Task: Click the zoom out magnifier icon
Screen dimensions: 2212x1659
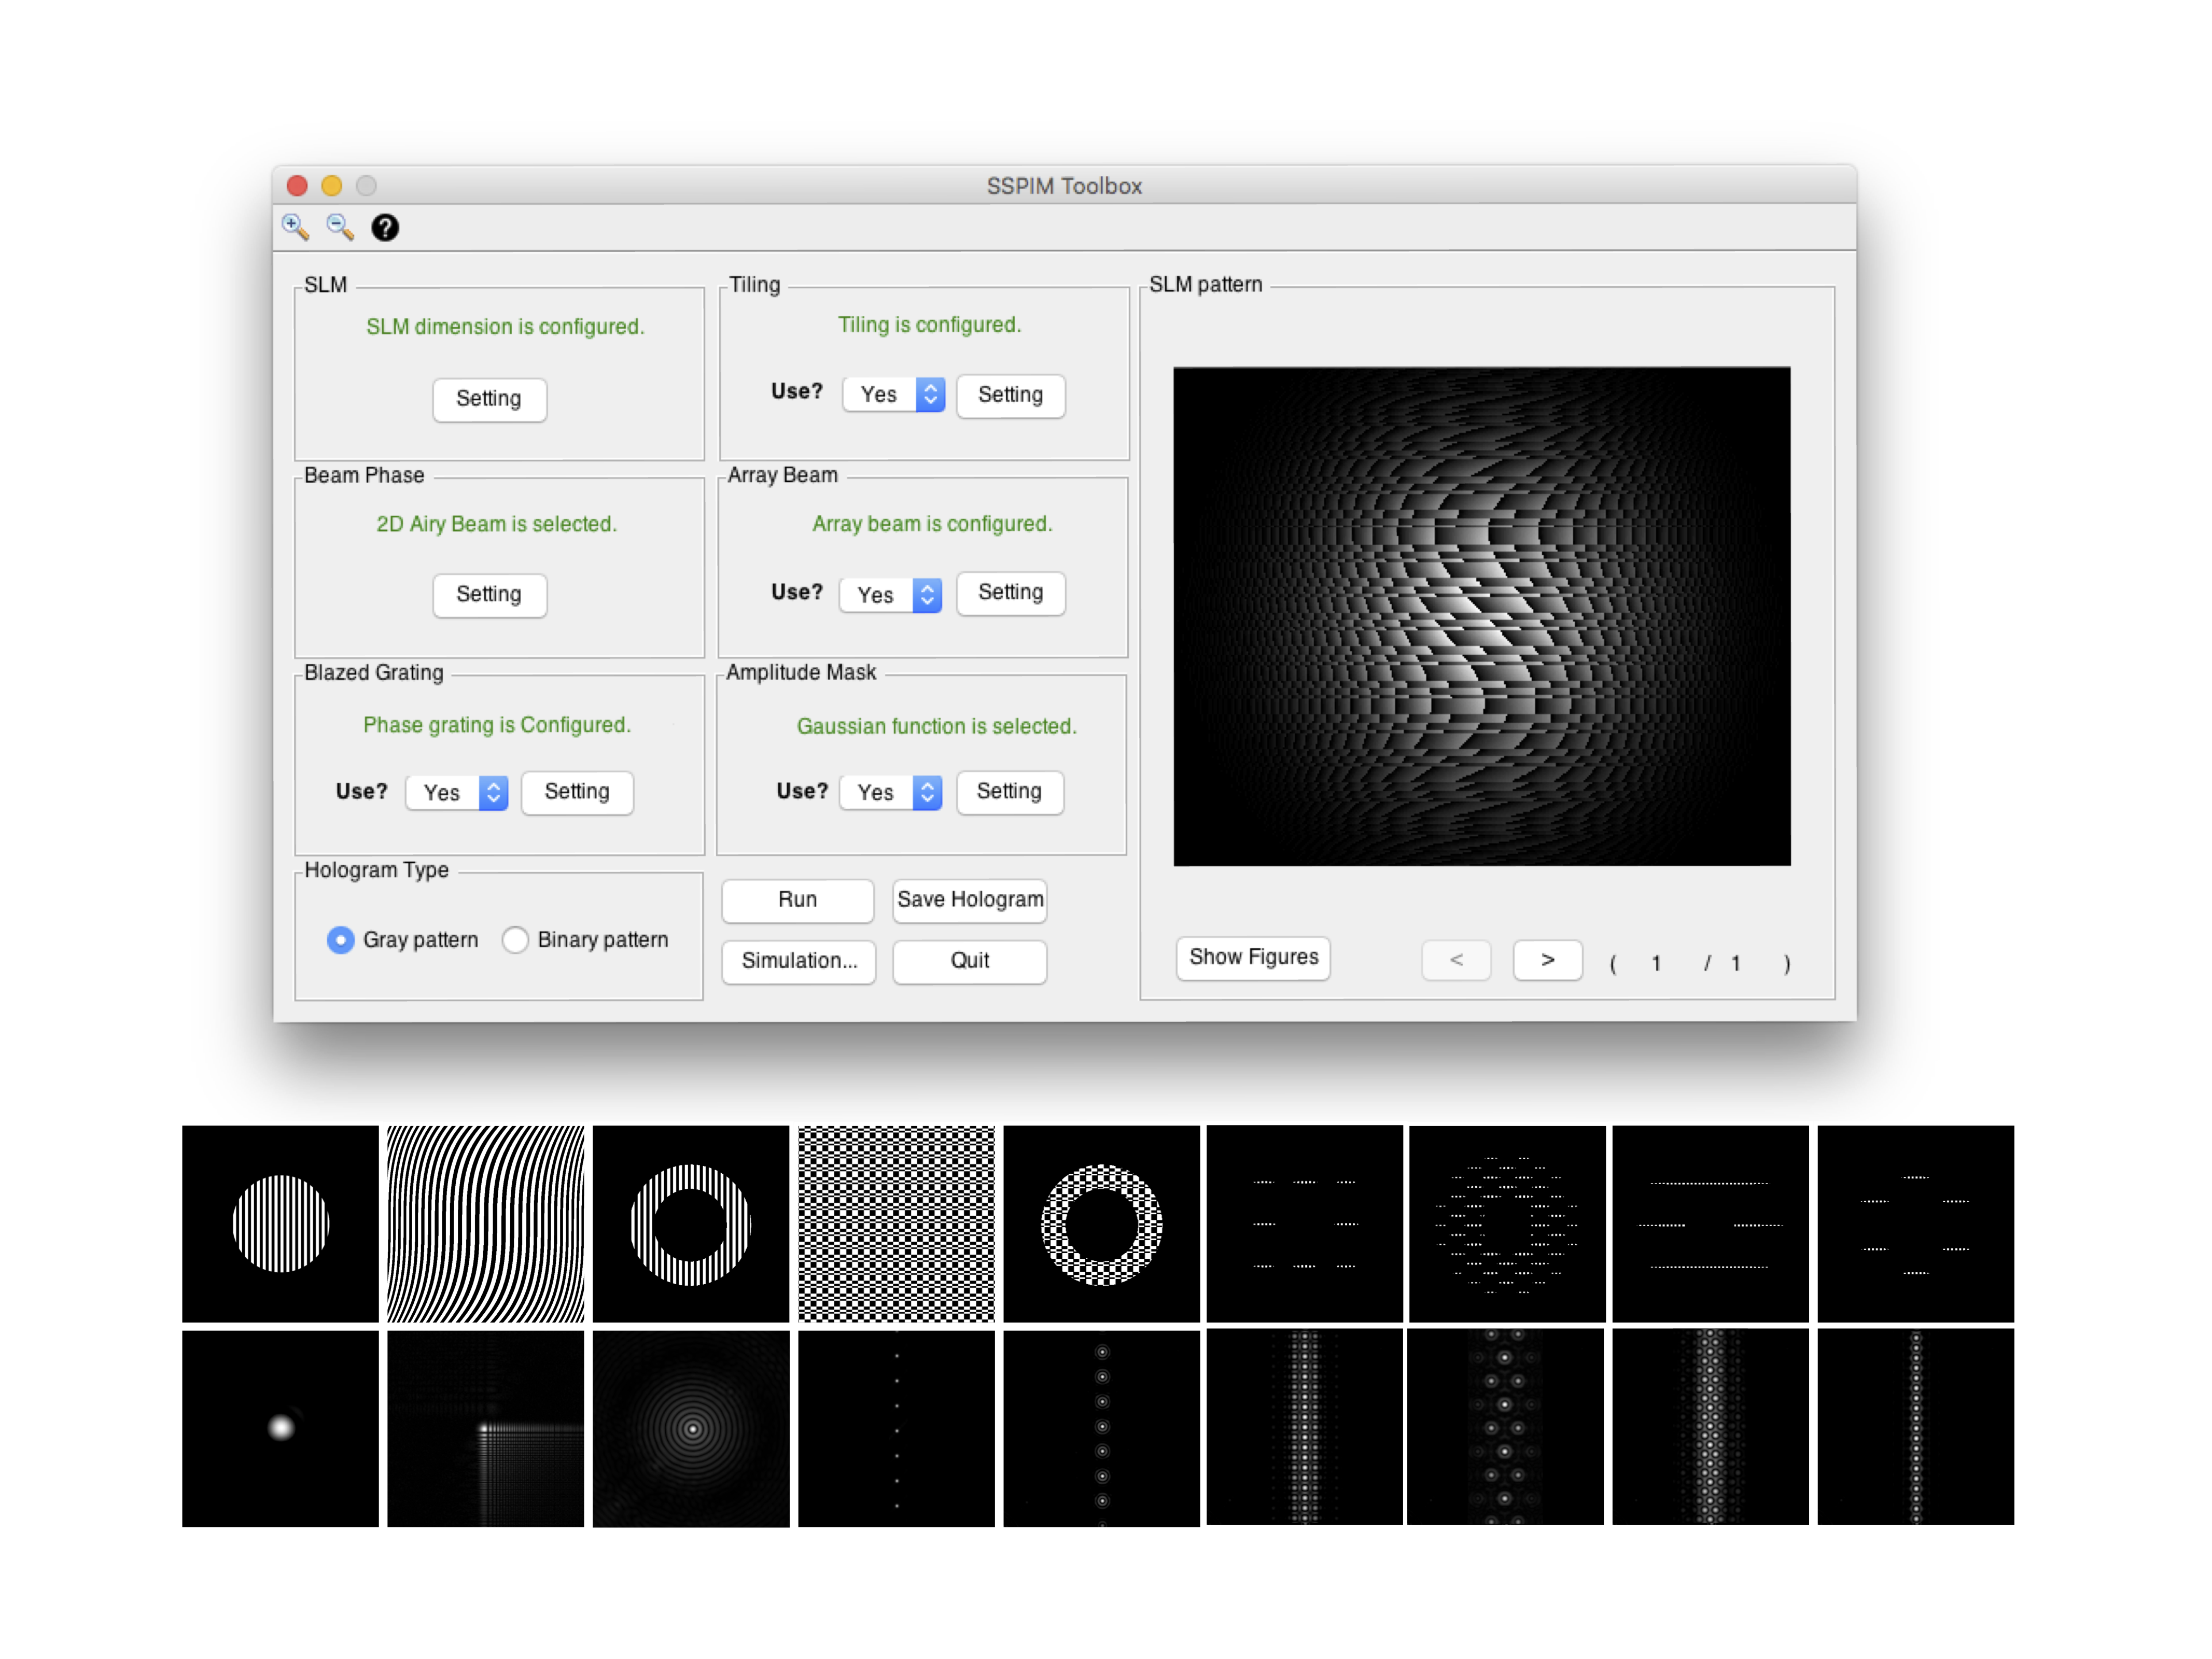Action: coord(340,227)
